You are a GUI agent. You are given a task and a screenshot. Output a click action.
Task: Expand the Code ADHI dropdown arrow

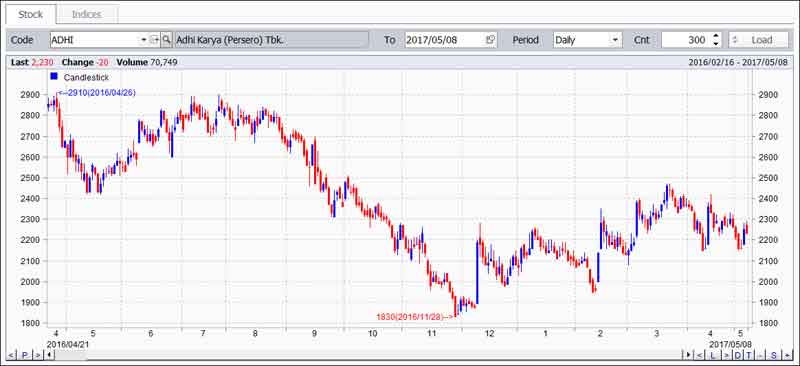143,40
